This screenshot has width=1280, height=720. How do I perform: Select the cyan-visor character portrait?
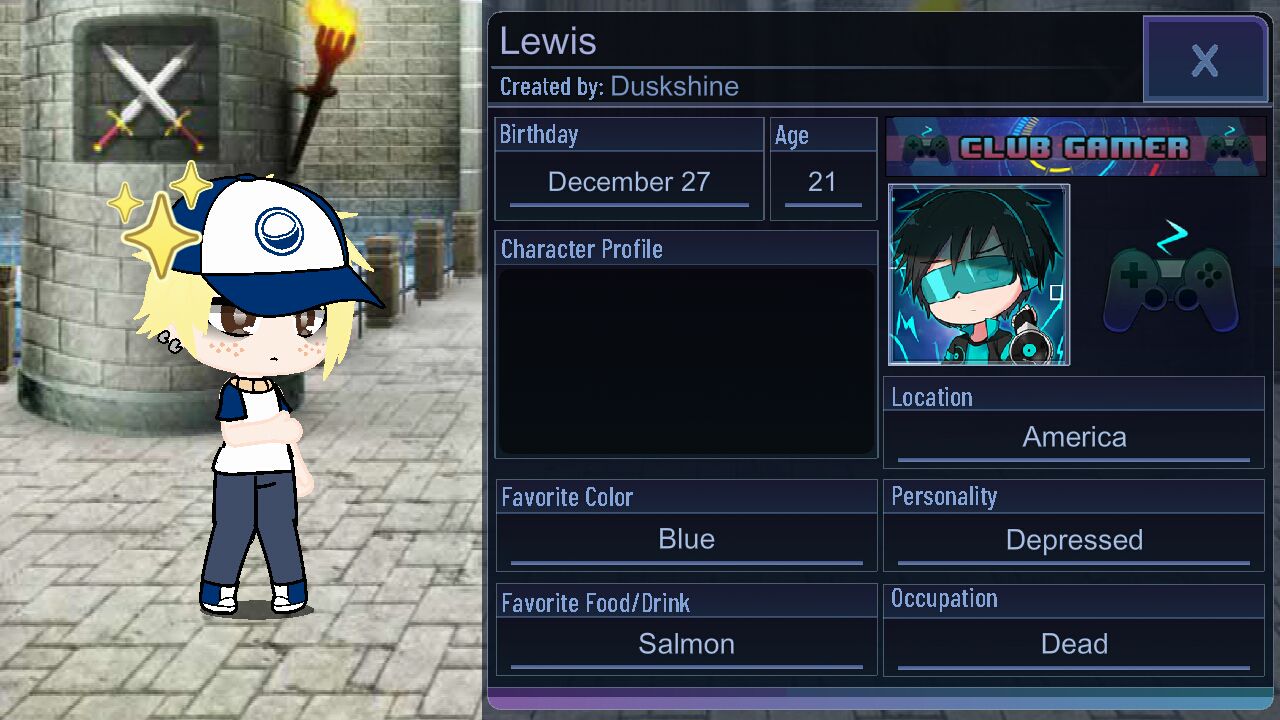[979, 275]
